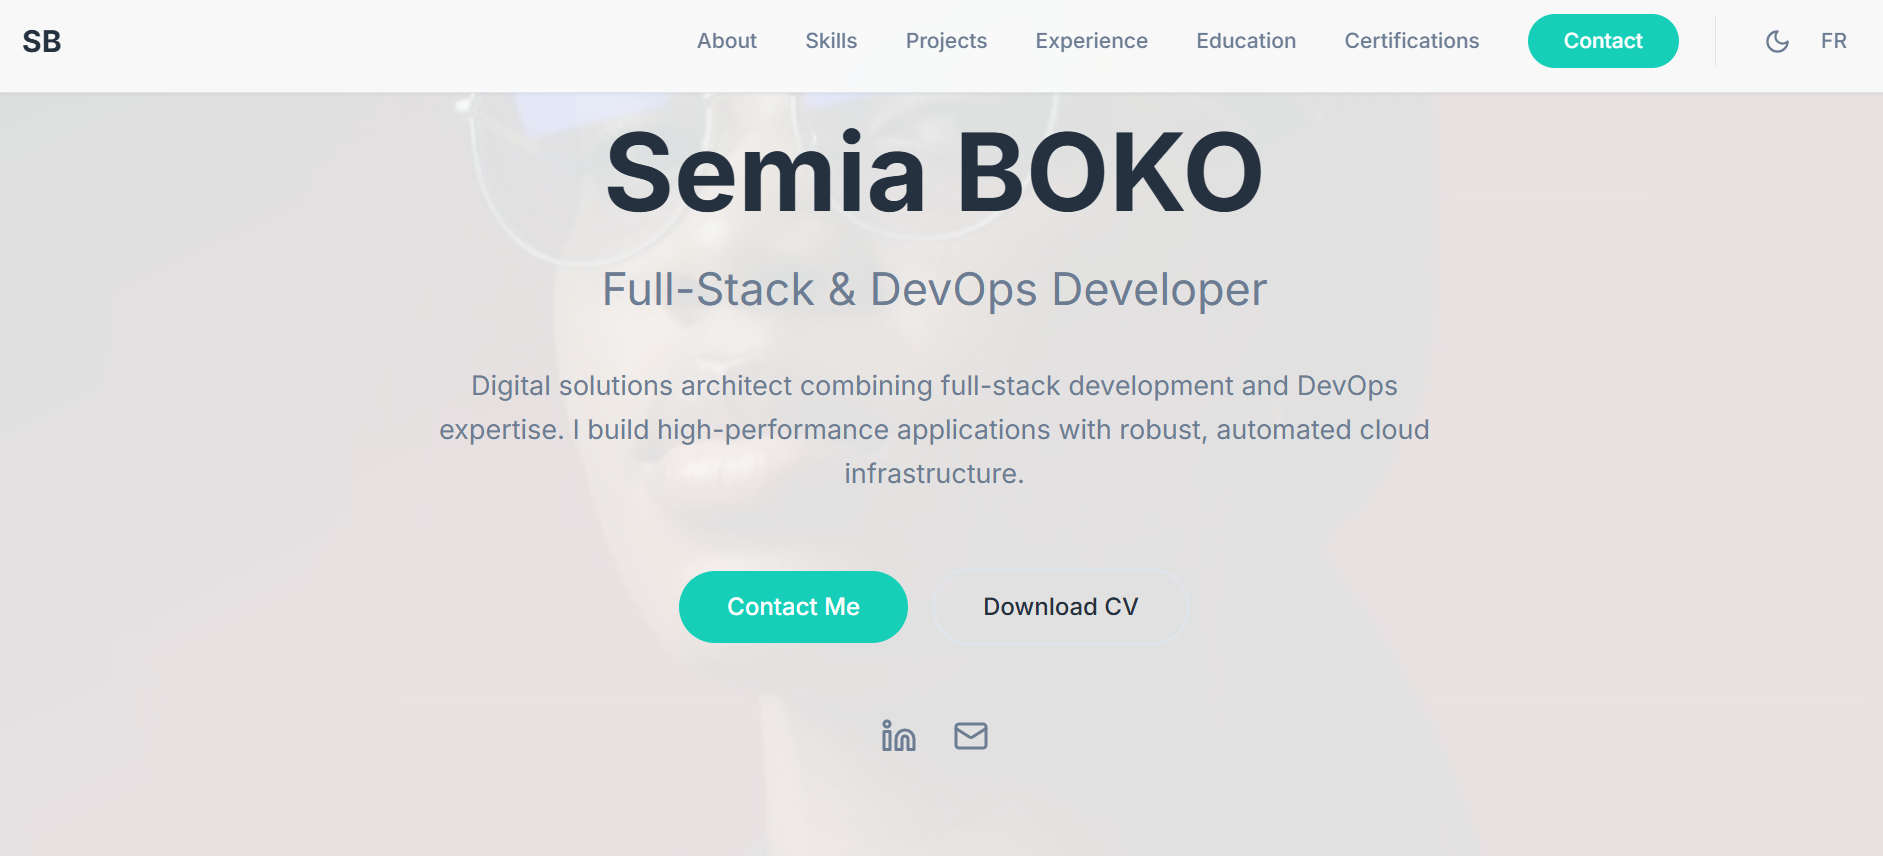This screenshot has width=1883, height=856.
Task: Click the Full-Stack & DevOps Developer subtitle
Action: pyautogui.click(x=934, y=290)
